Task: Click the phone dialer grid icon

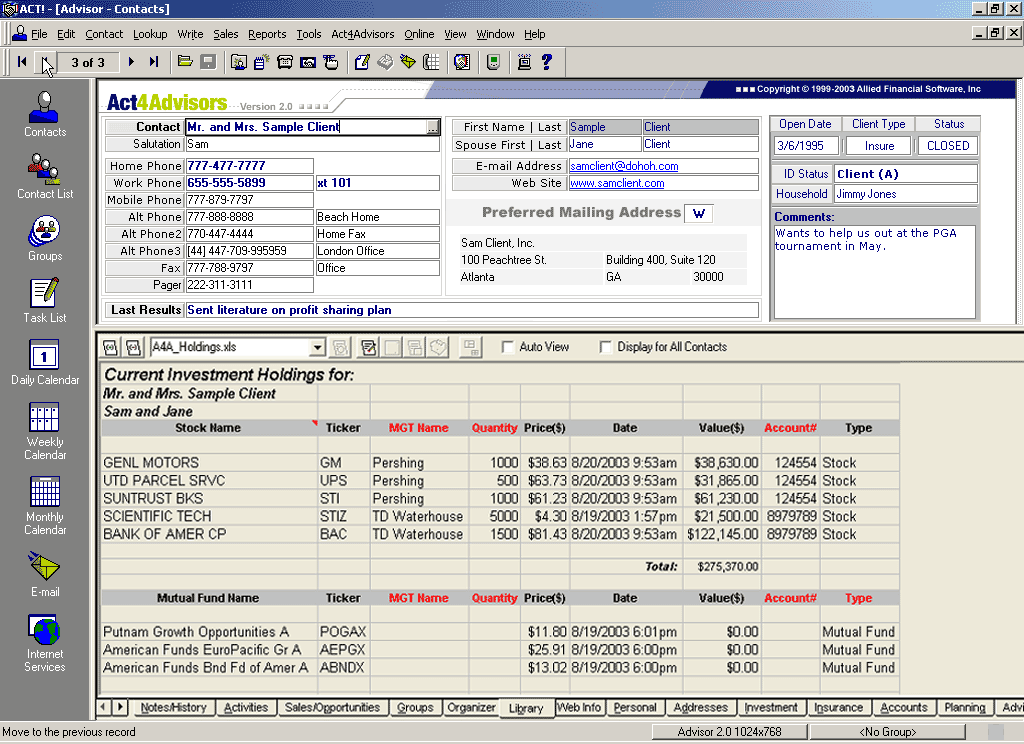Action: (x=431, y=62)
